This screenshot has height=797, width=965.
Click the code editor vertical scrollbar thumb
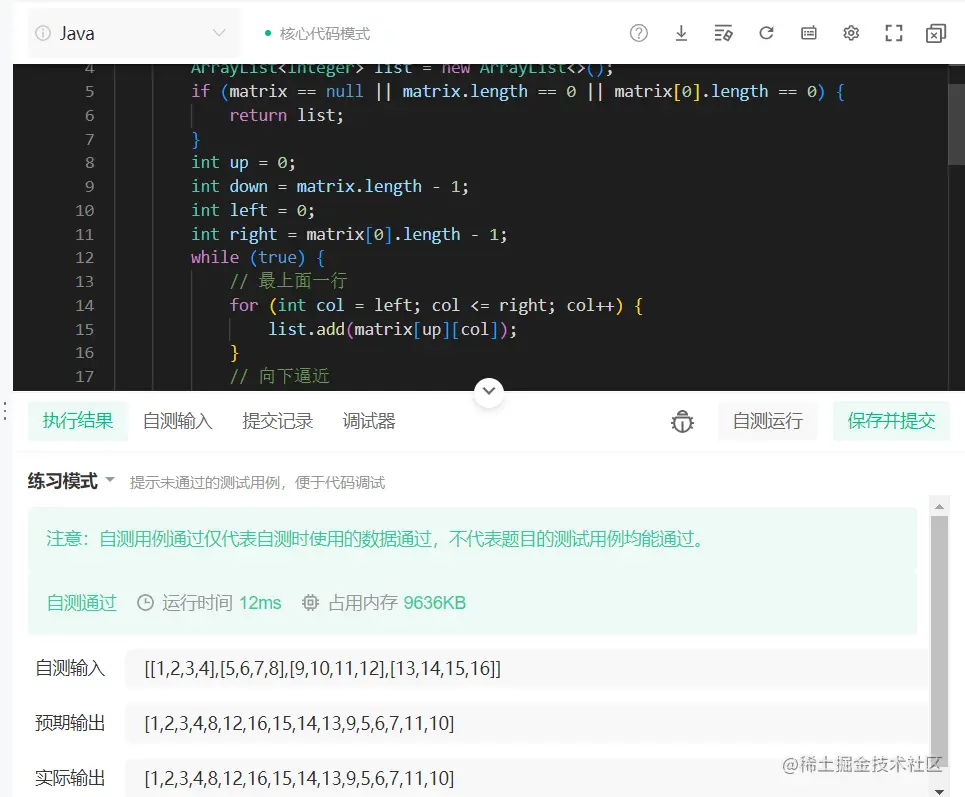[956, 124]
